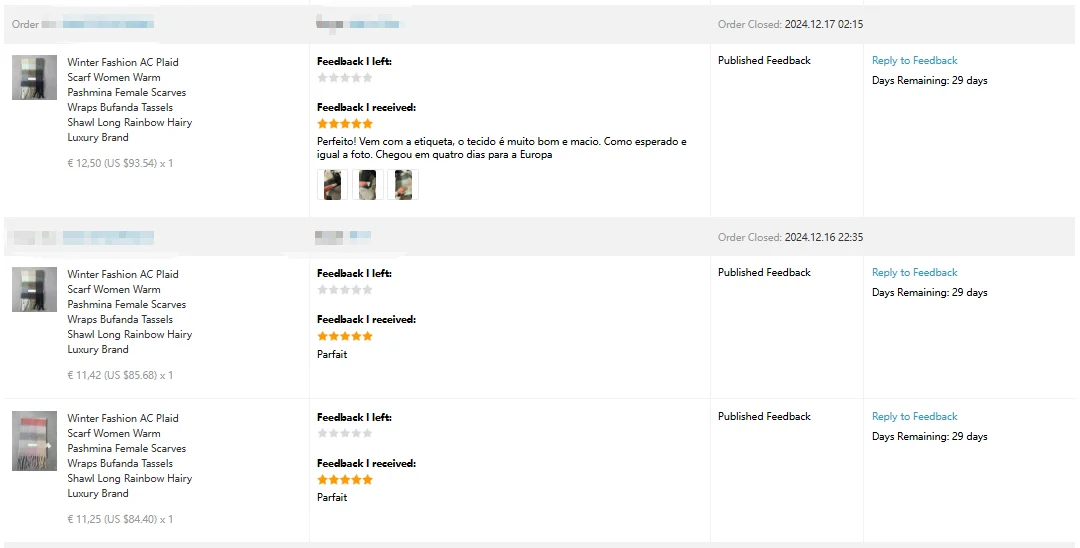
Task: Click scarf thumbnail for the €11,42 item
Action: click(34, 289)
